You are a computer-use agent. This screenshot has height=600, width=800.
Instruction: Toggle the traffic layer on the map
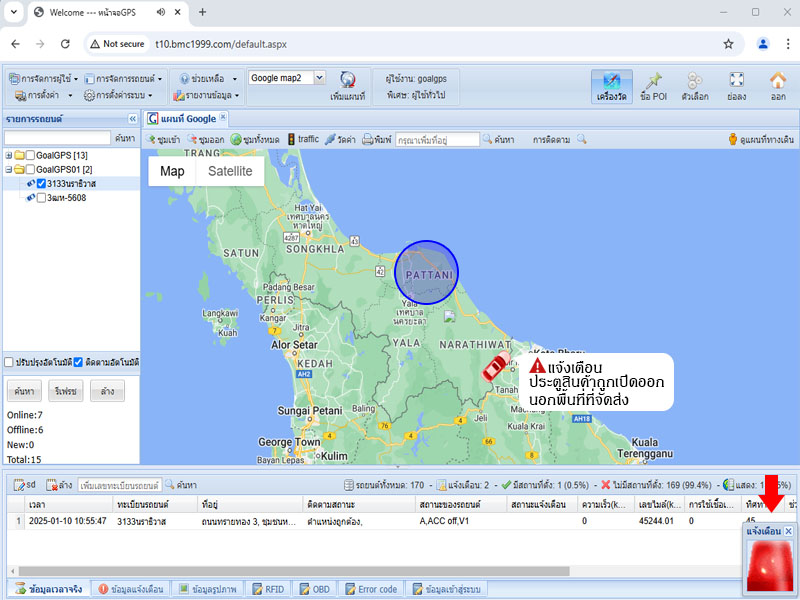click(x=303, y=139)
